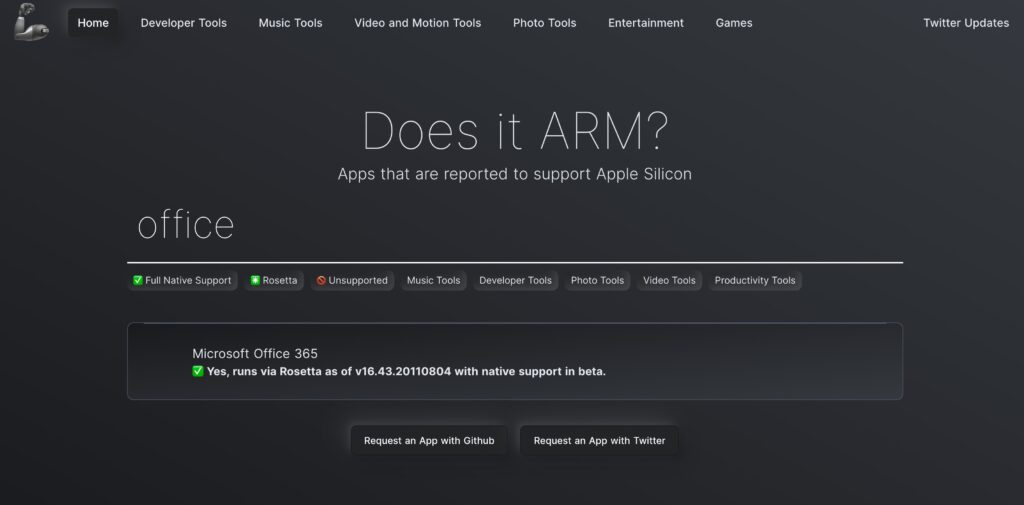Open Twitter Updates link
The image size is (1024, 505).
pos(966,23)
